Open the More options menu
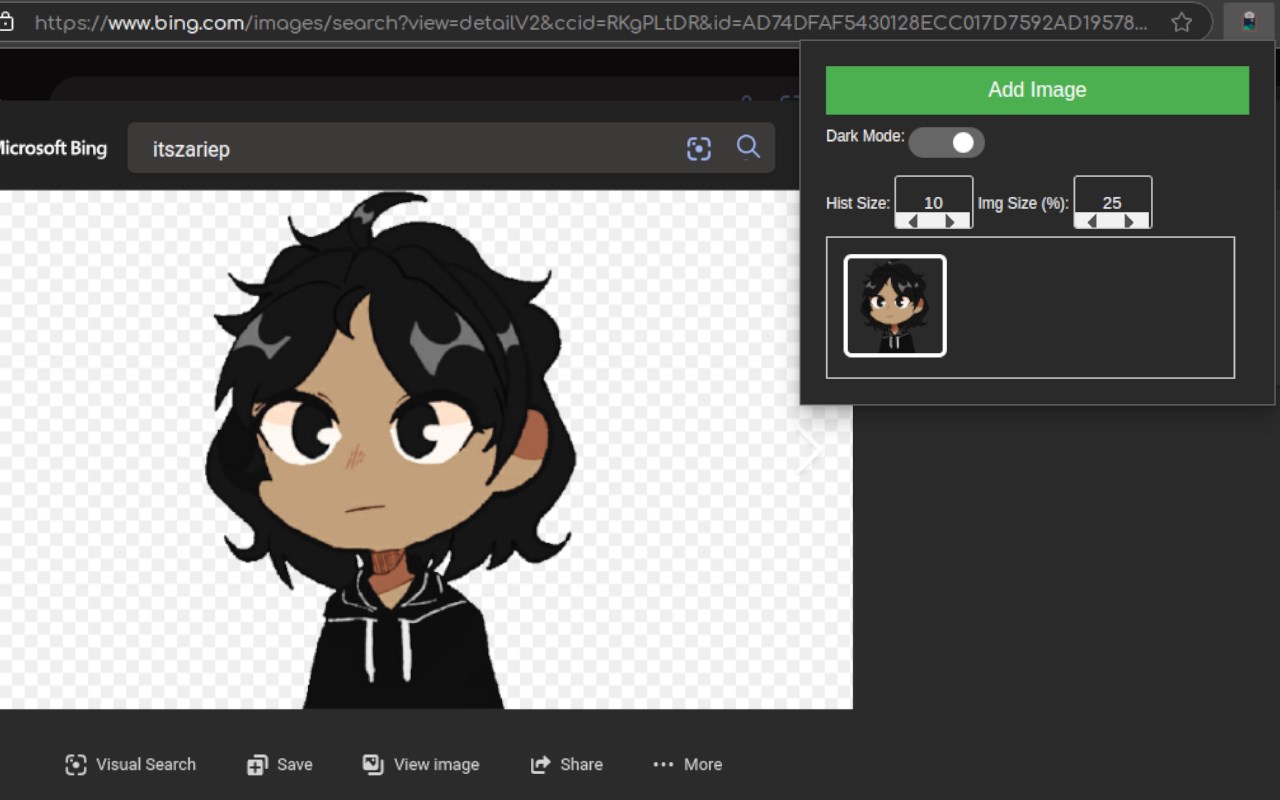 click(687, 765)
